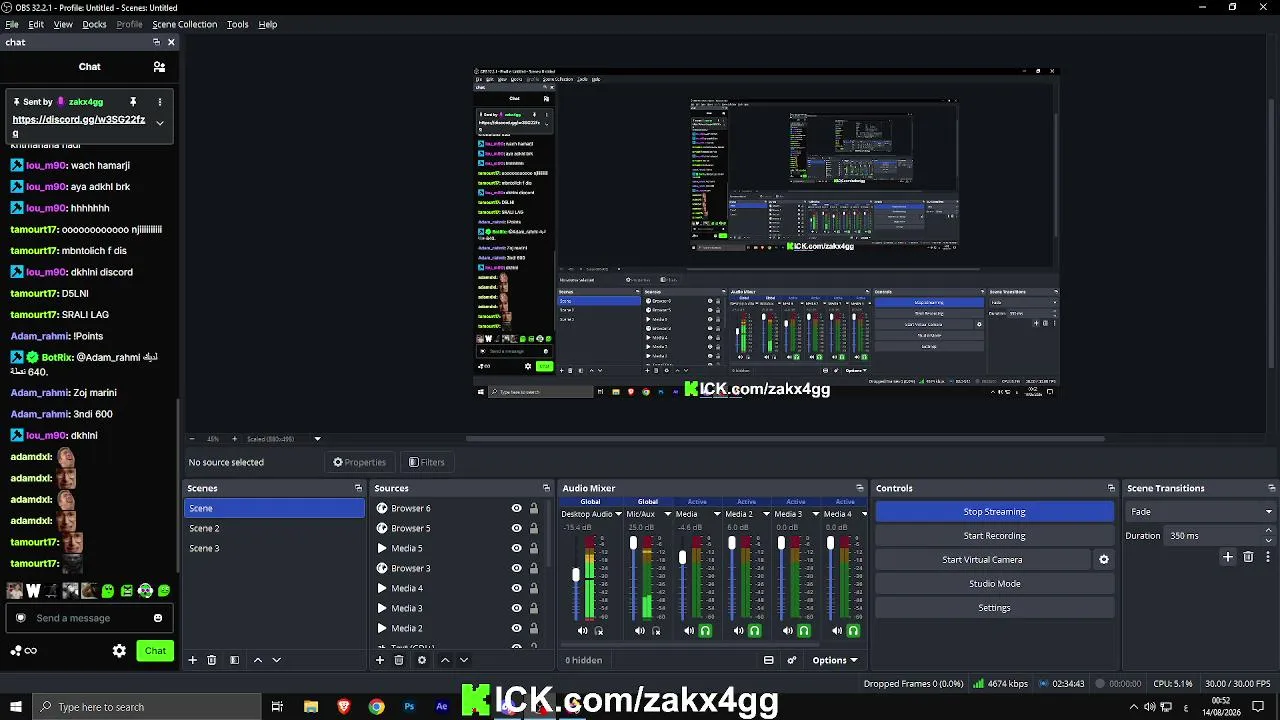Toggle the lock on the Media 3 source
Screen dimensions: 1280x720
coord(534,608)
